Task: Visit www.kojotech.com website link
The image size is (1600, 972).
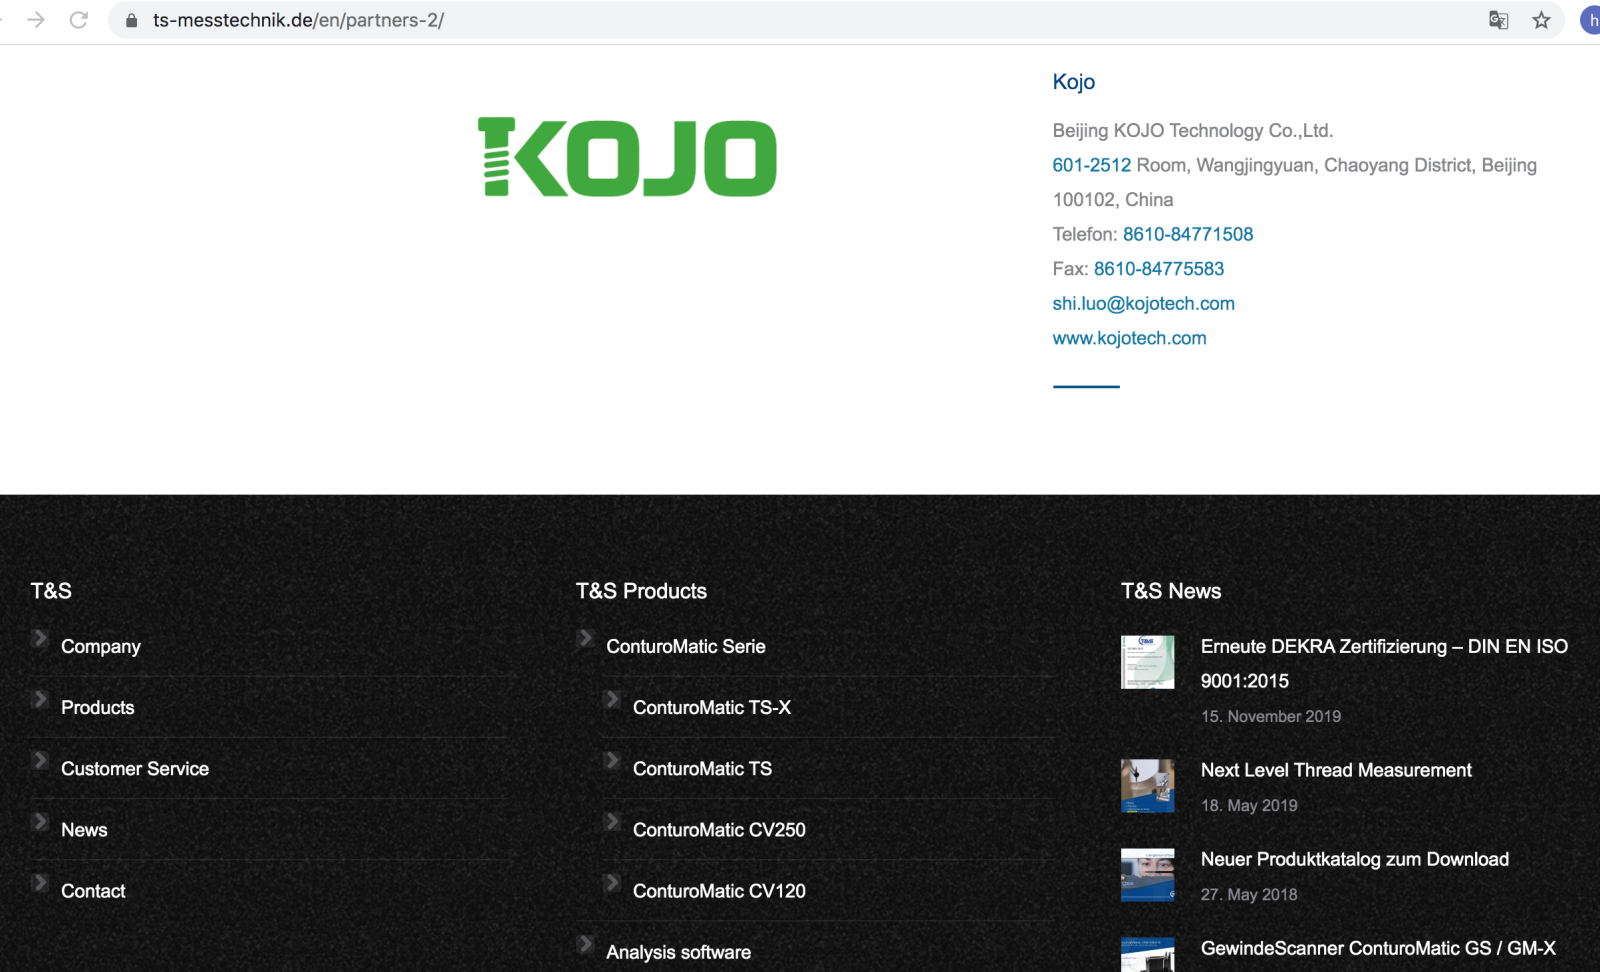Action: coord(1129,338)
